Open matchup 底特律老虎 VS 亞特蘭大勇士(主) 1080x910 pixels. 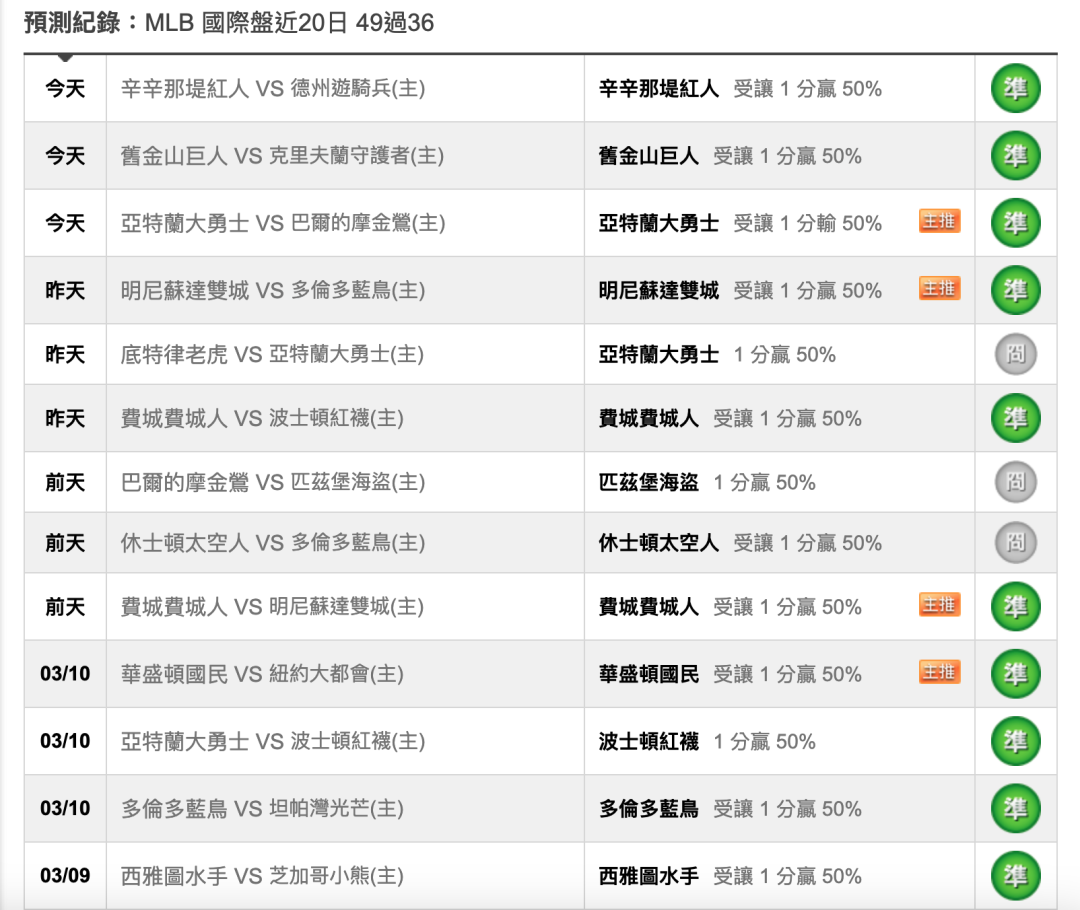272,354
